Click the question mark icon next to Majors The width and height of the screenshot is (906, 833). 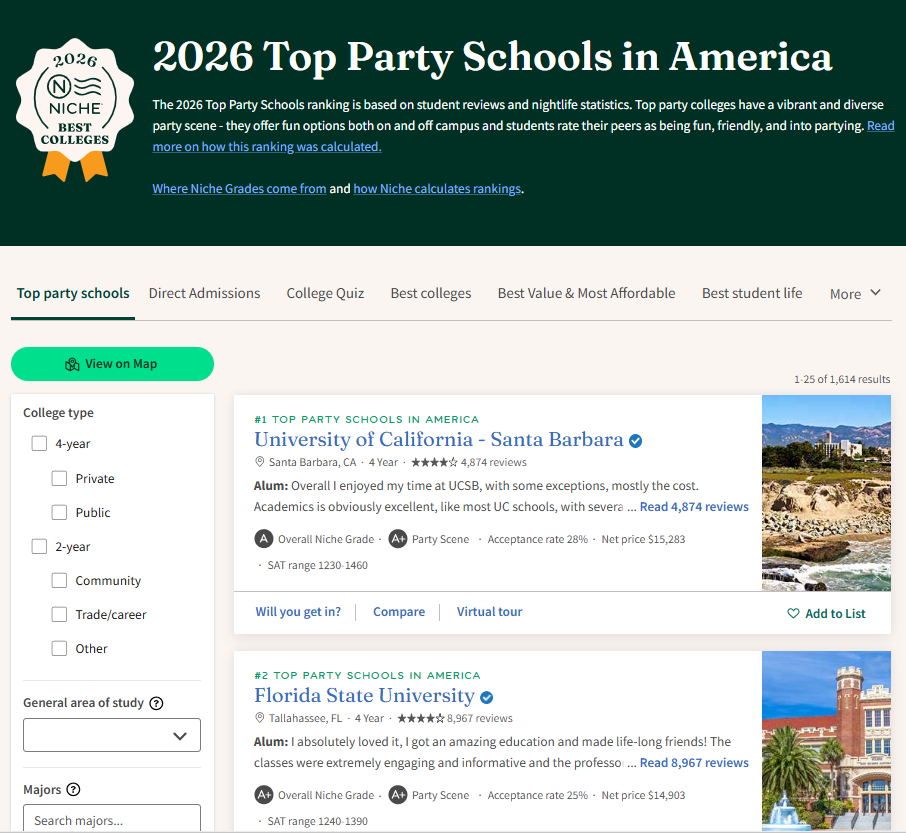coord(73,790)
